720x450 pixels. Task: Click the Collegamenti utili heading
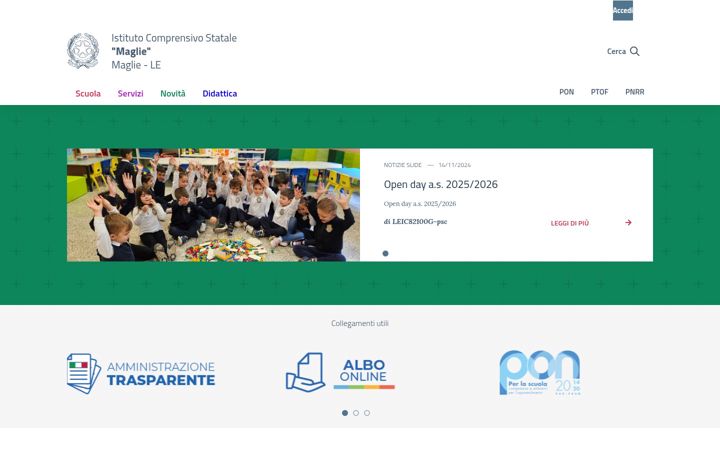point(360,323)
